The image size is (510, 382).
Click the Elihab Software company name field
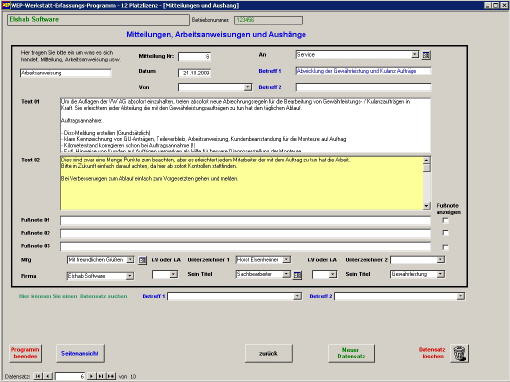[98, 20]
